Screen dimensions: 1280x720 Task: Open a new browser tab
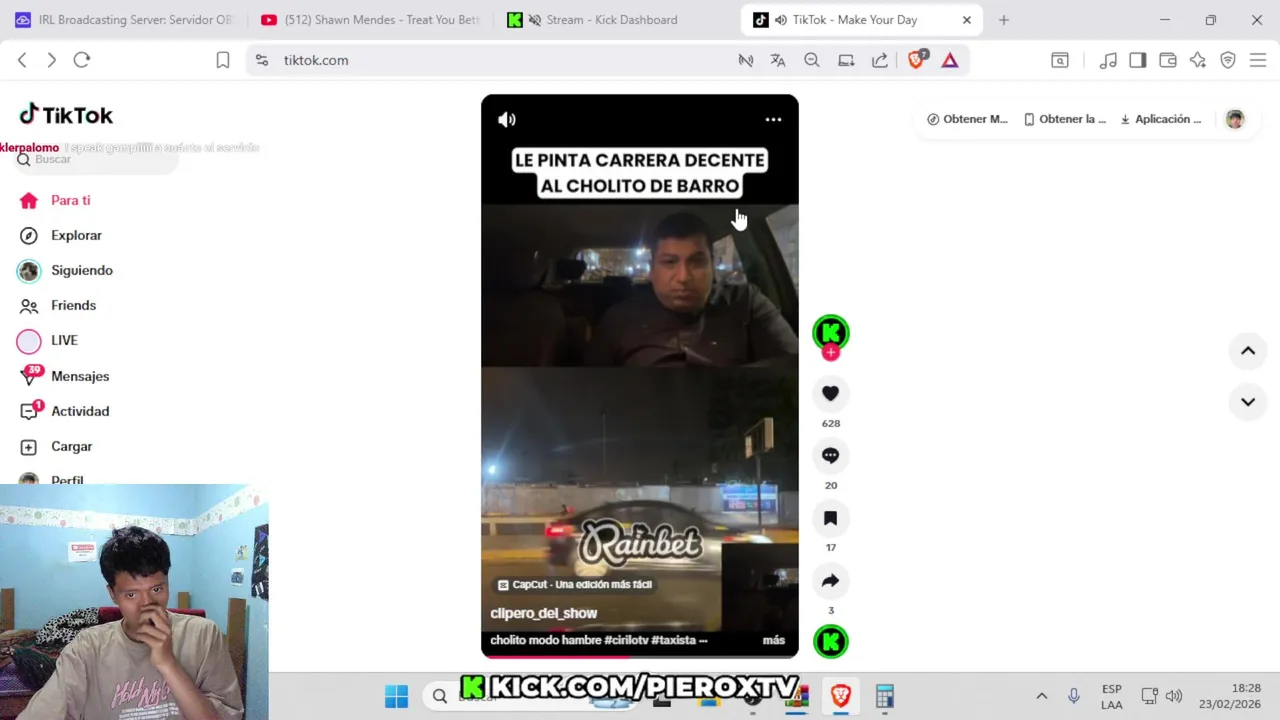tap(1004, 20)
